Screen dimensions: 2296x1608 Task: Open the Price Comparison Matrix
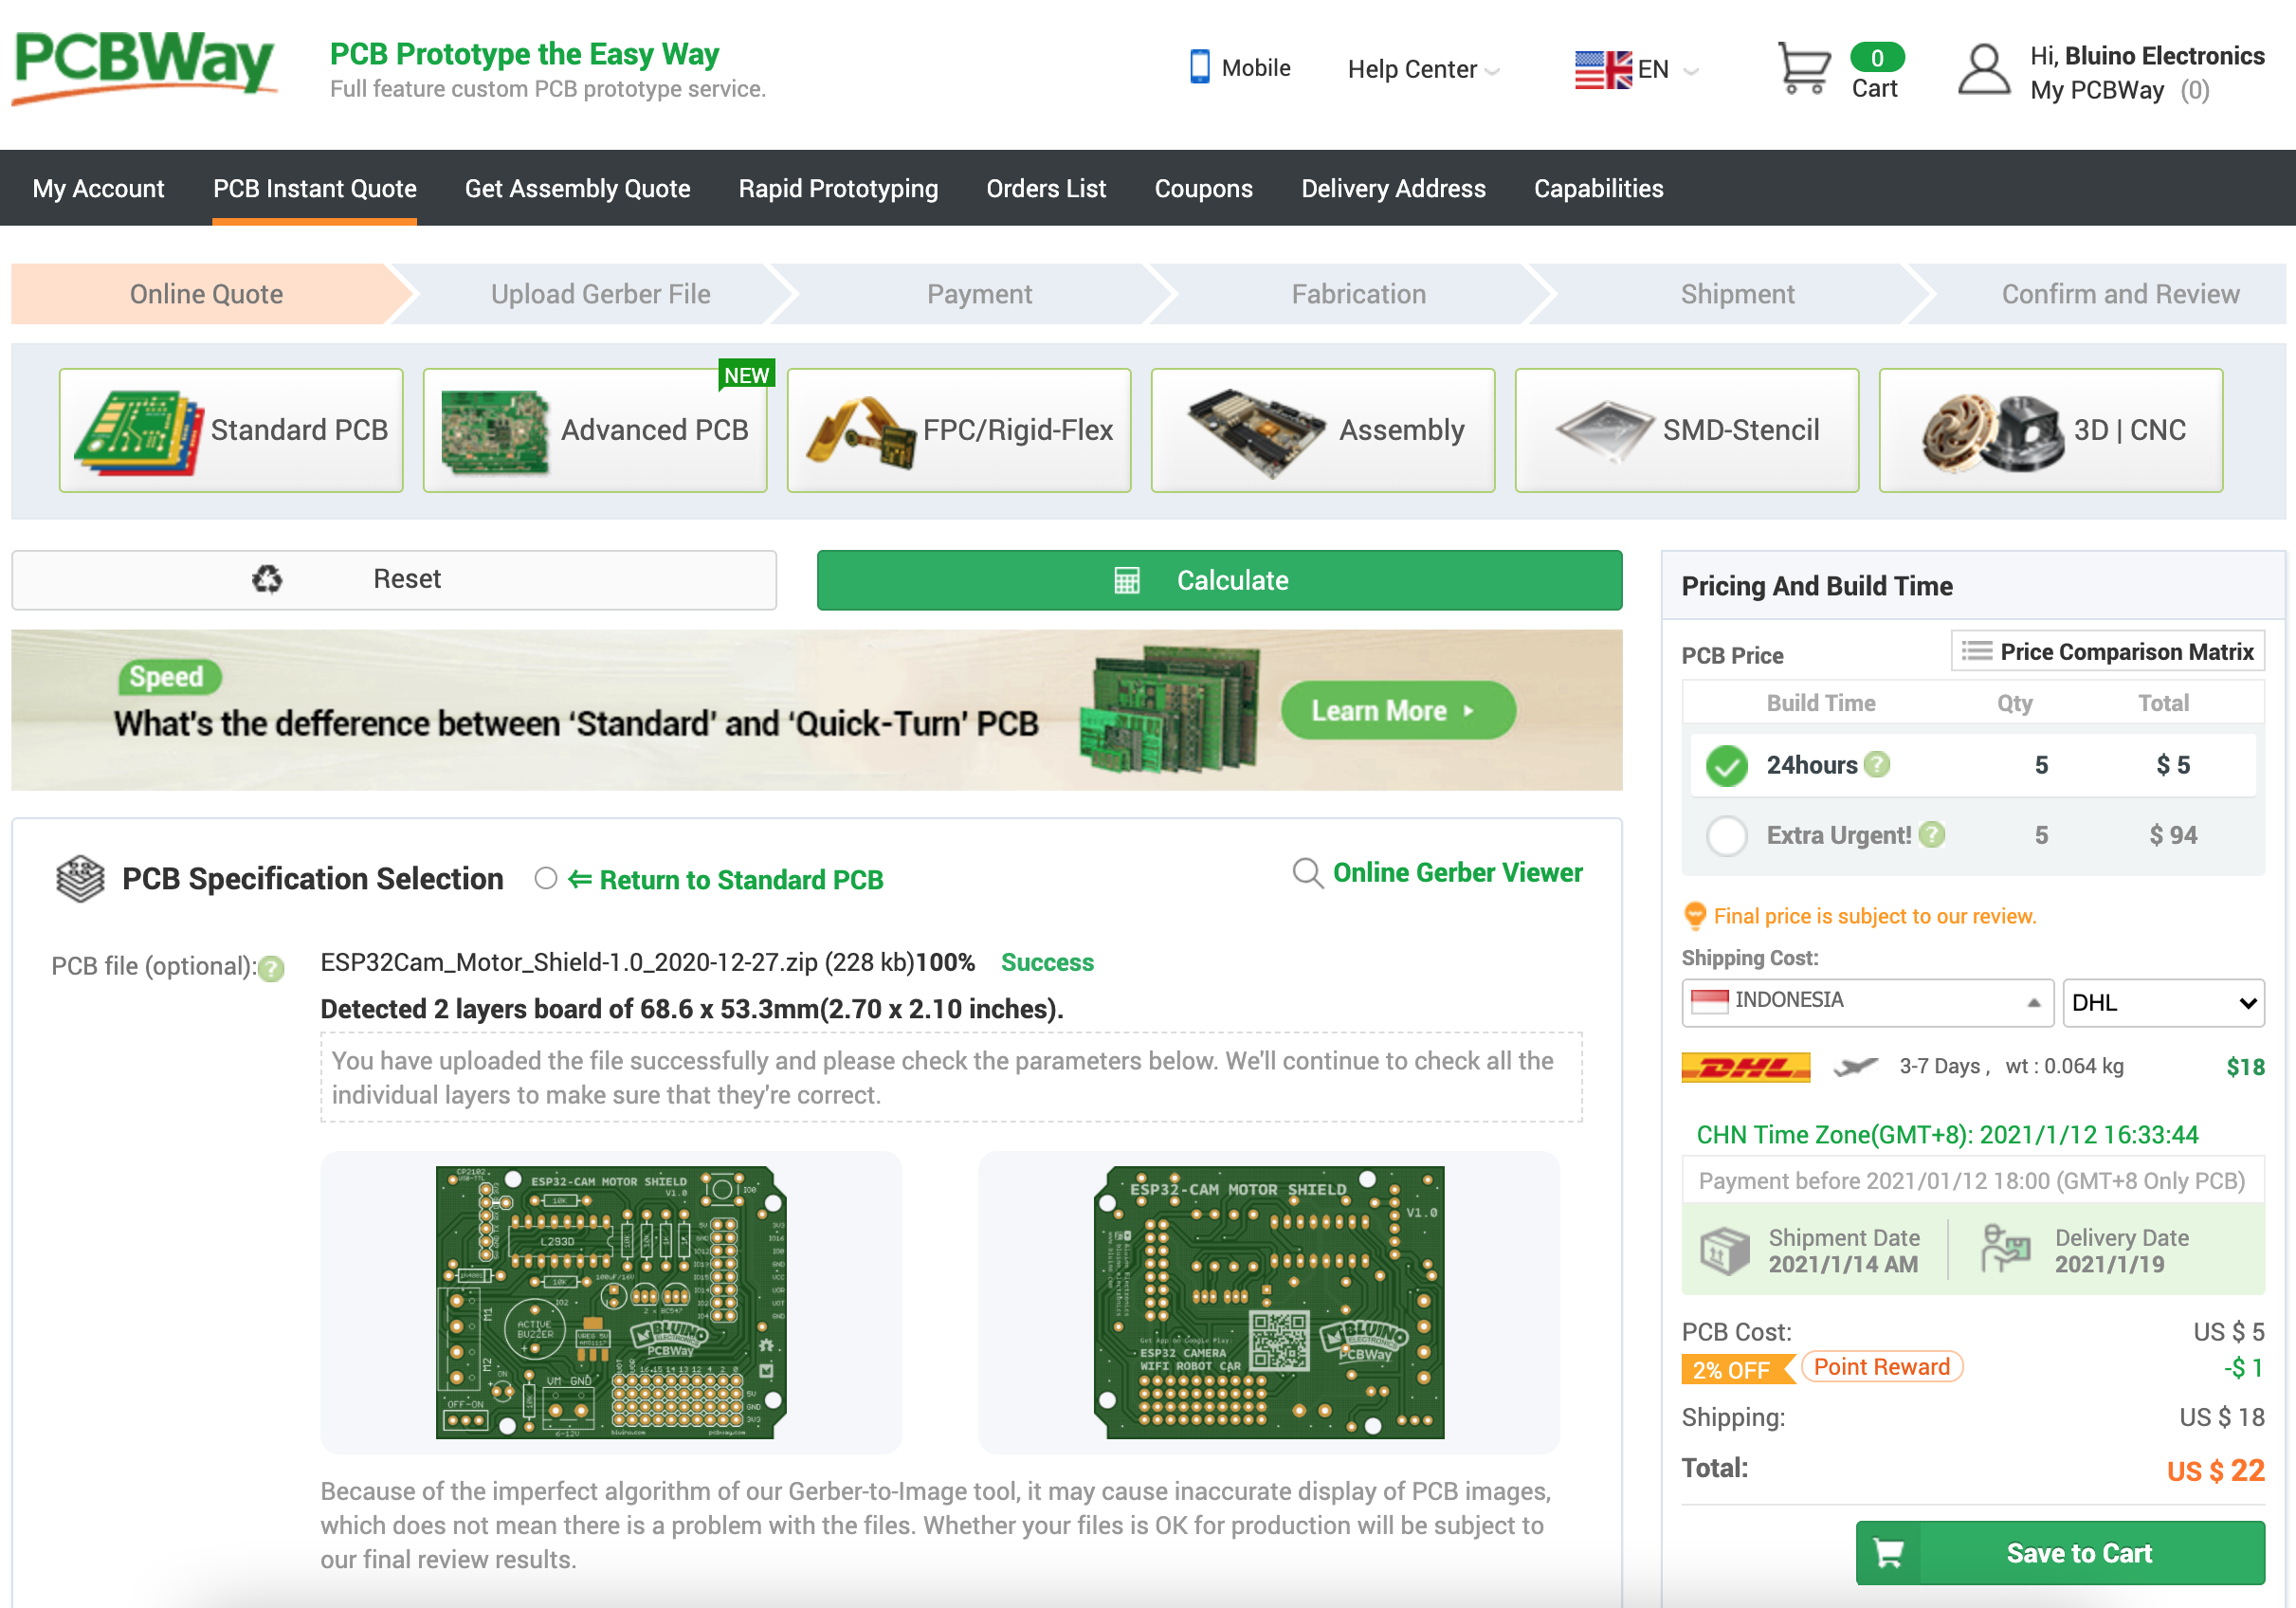pos(2107,652)
